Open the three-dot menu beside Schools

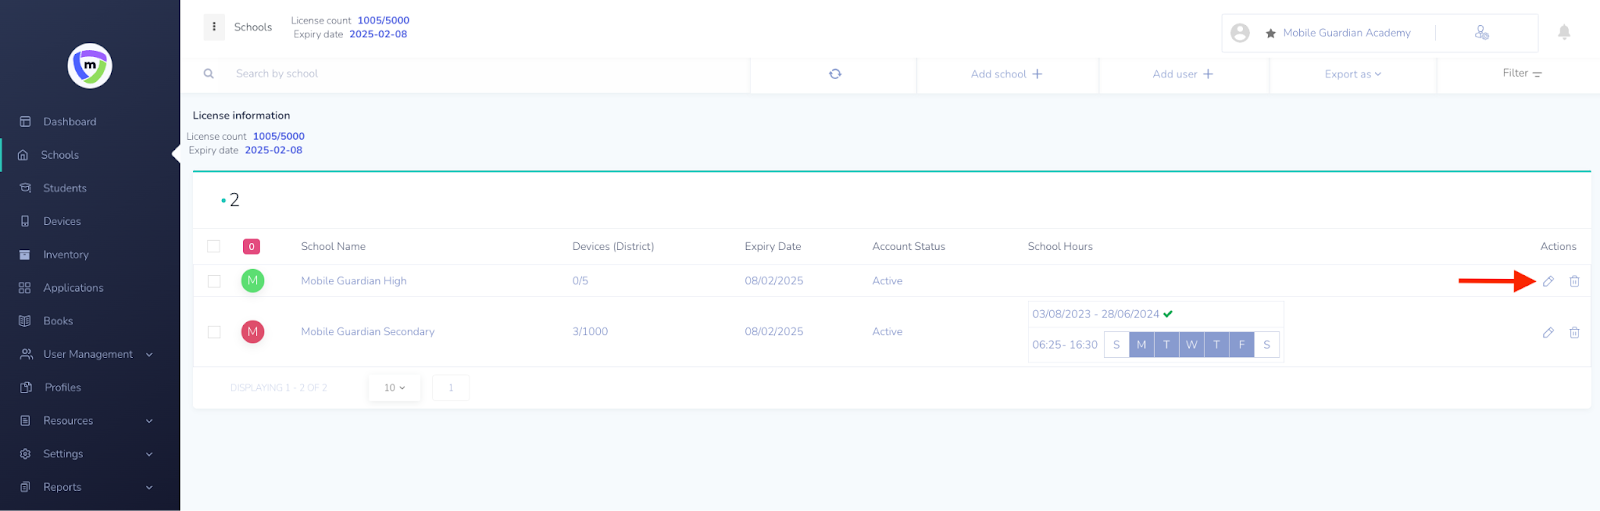(x=214, y=27)
